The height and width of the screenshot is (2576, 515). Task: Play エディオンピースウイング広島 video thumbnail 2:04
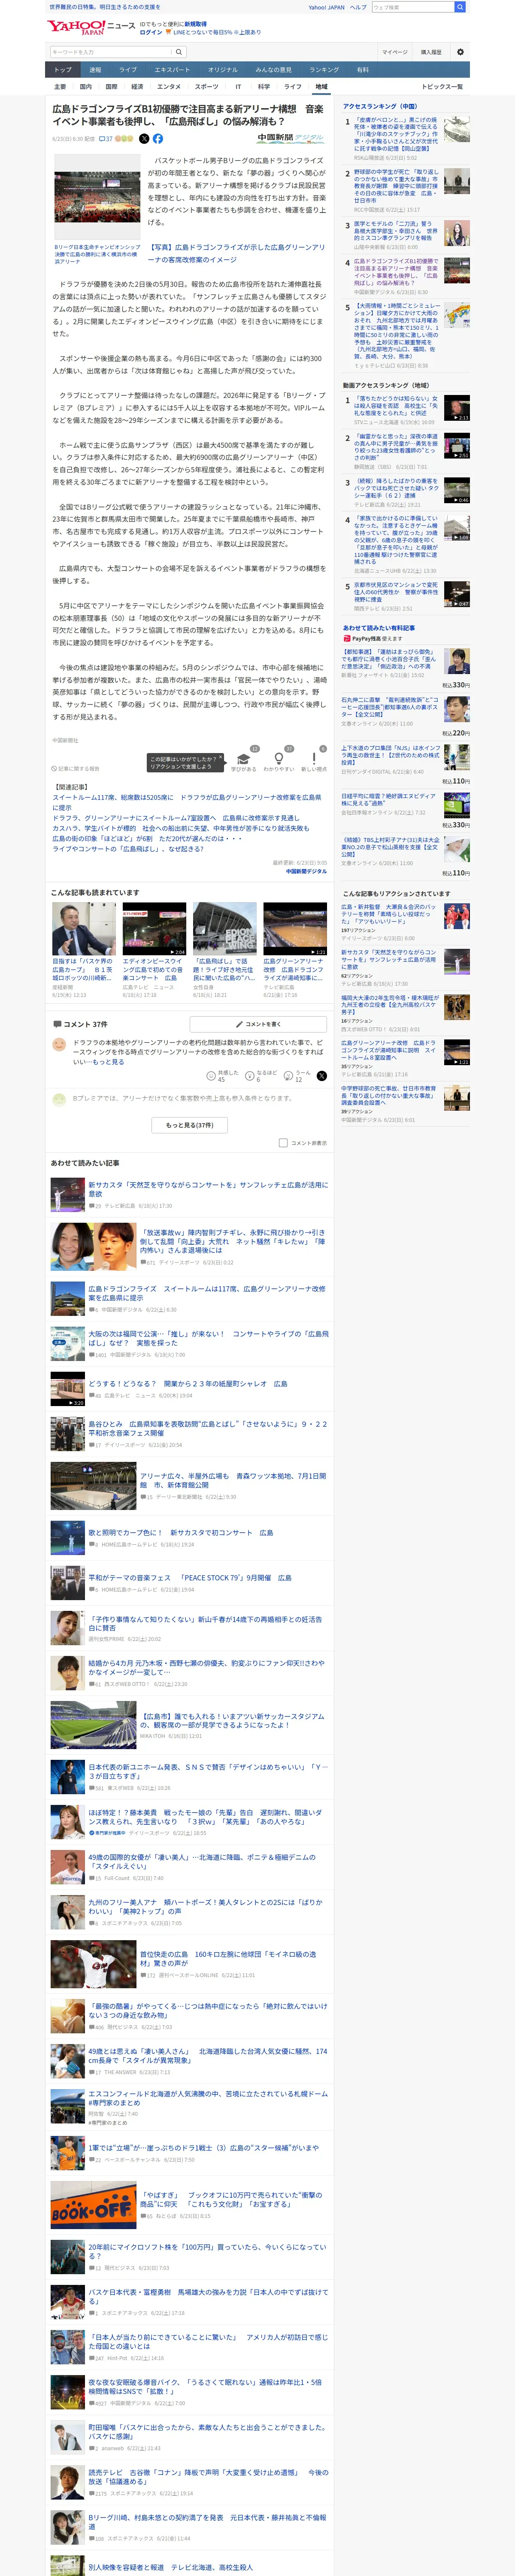pos(155,929)
